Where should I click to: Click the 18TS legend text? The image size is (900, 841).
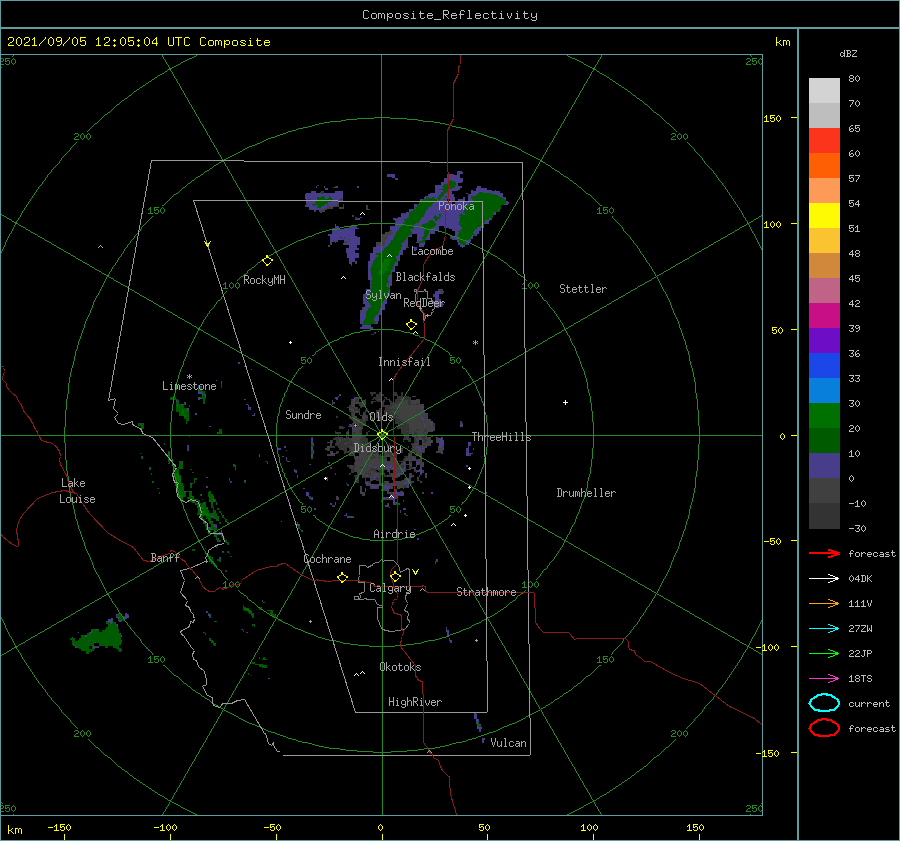coord(860,679)
